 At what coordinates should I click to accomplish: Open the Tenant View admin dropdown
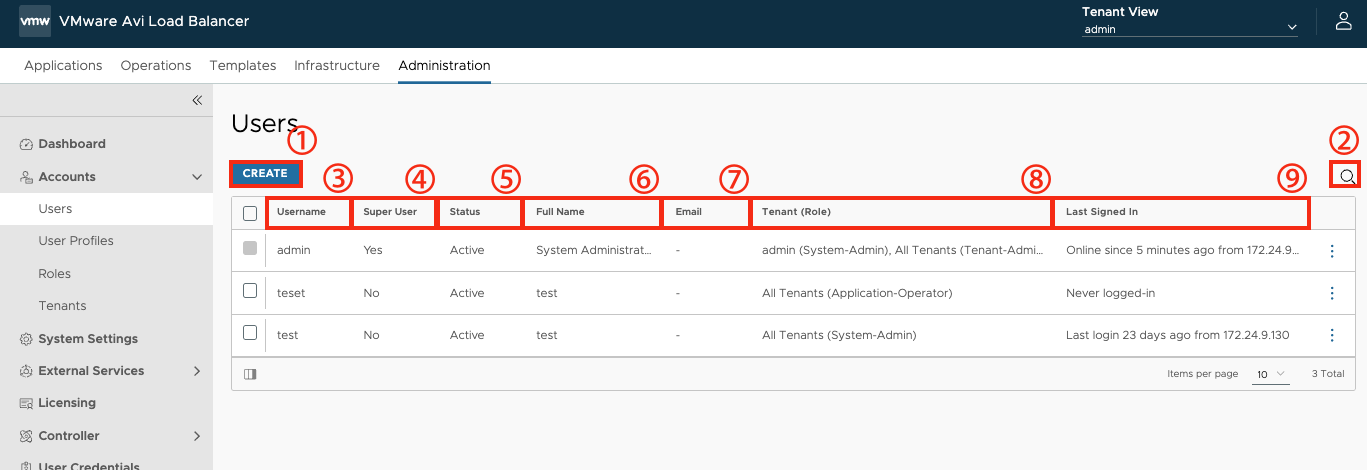tap(1190, 29)
